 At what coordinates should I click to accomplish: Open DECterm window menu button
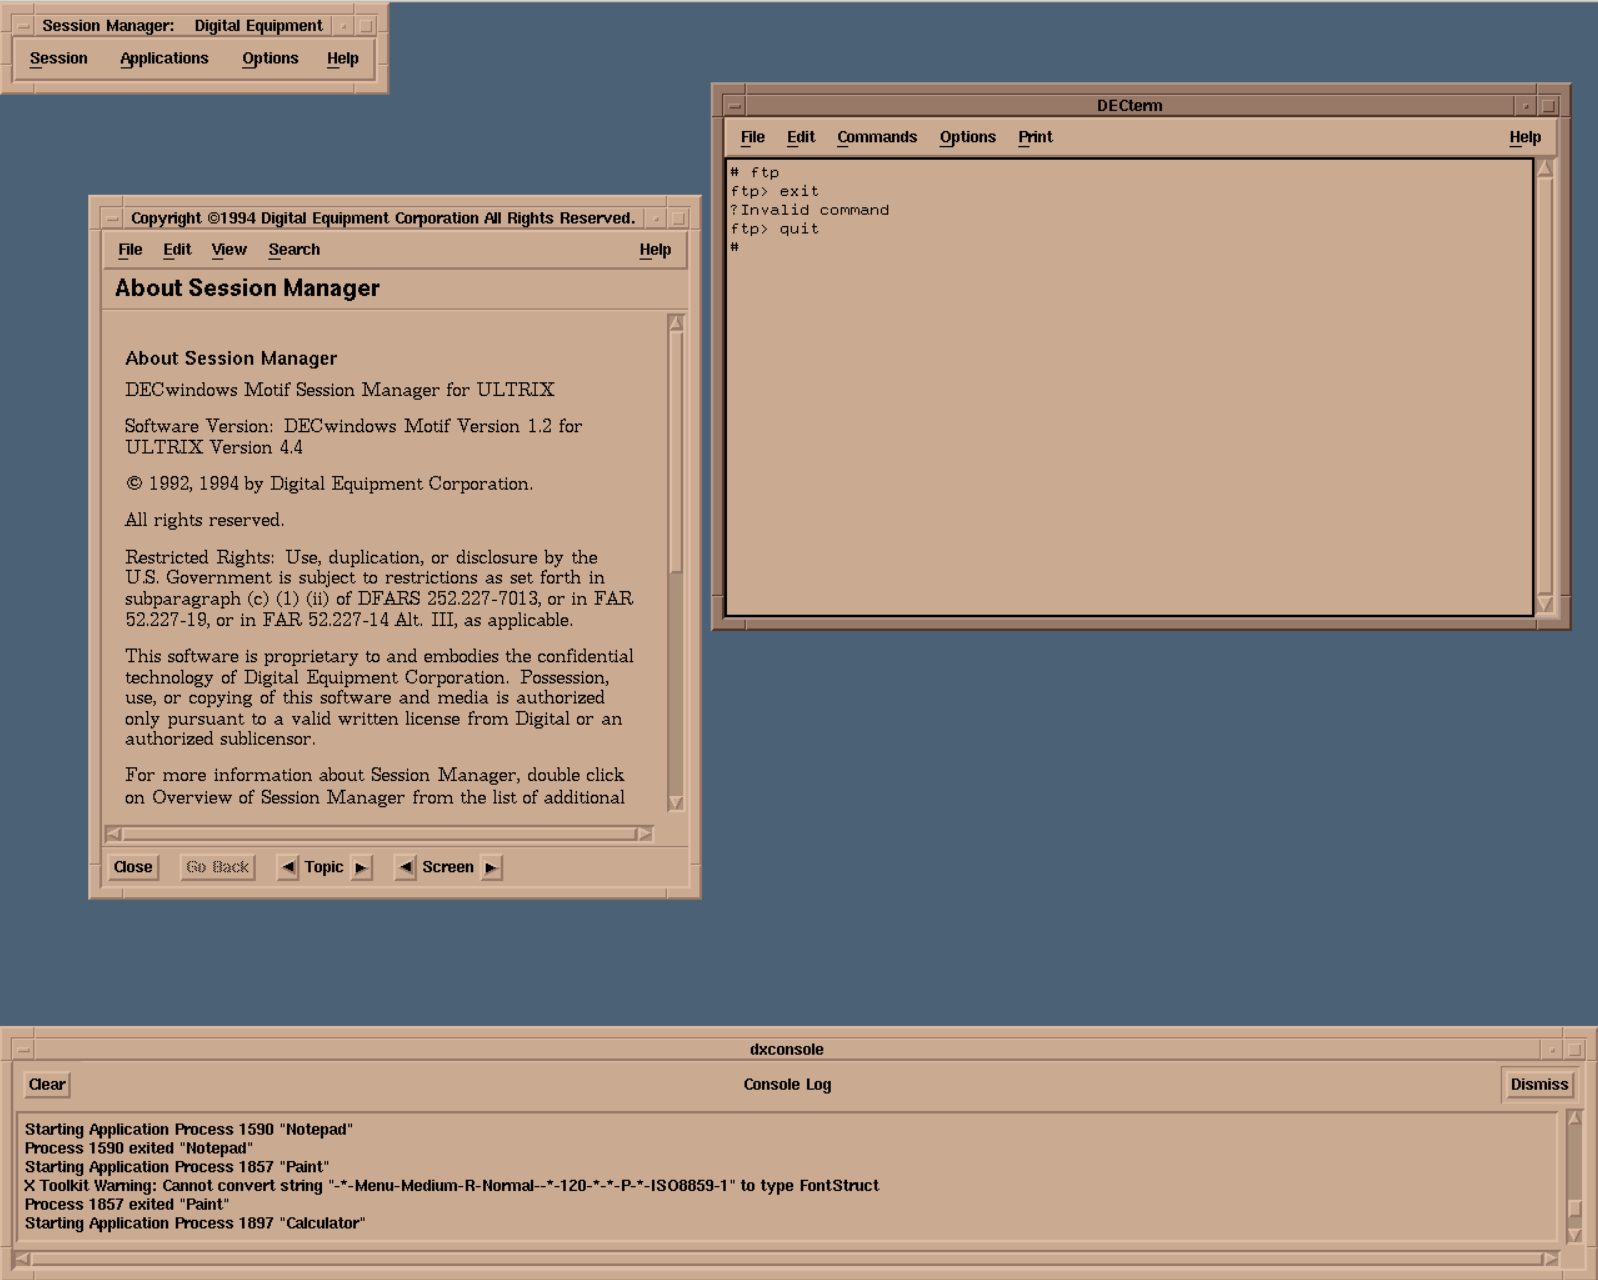735,106
